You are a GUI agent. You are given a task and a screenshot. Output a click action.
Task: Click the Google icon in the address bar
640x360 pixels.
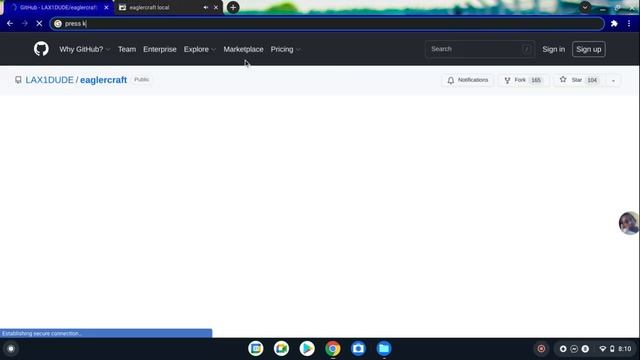(x=58, y=24)
